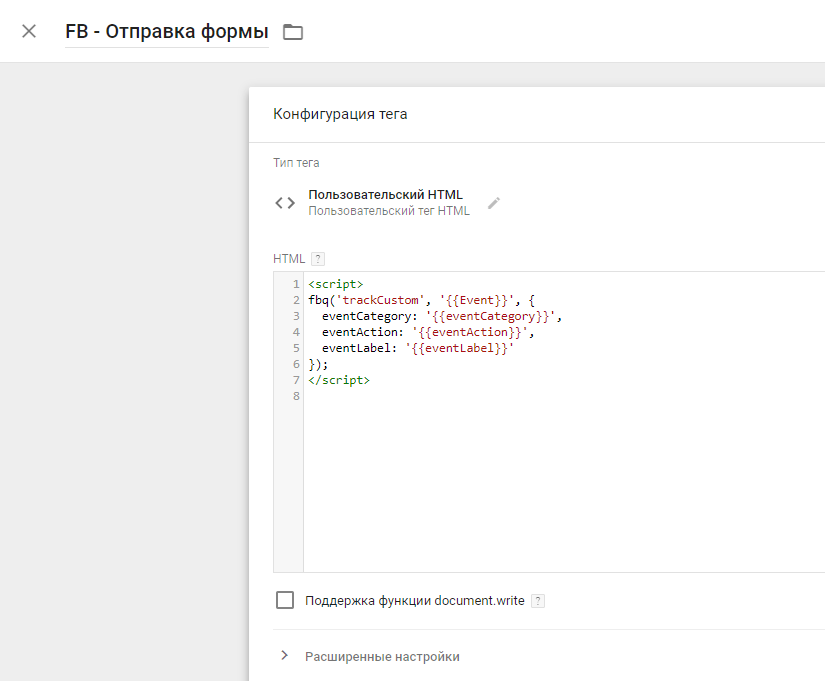
Task: Click the closing </script> line
Action: (339, 380)
